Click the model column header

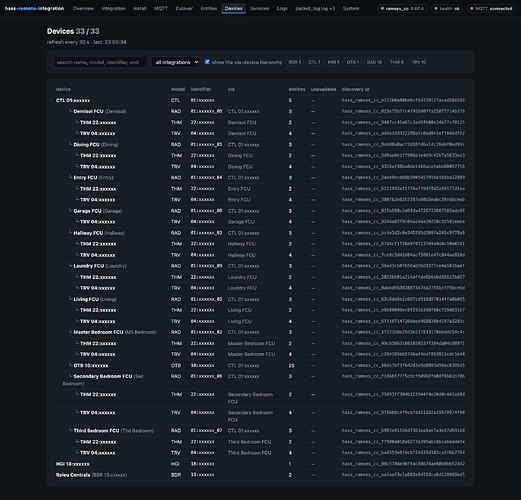178,89
